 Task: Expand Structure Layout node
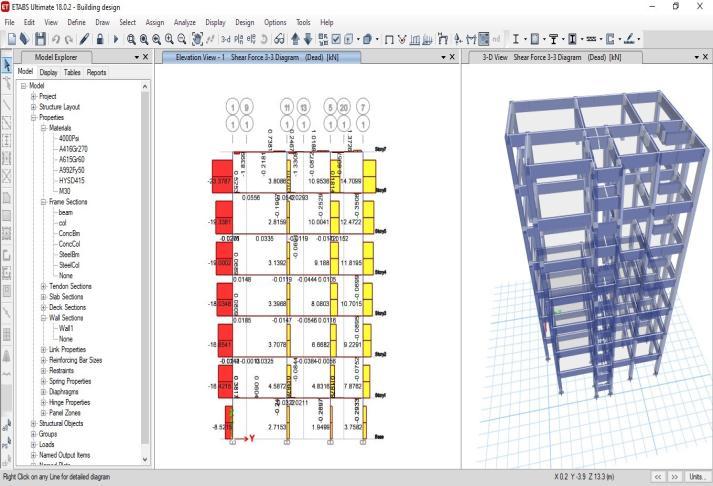point(34,107)
